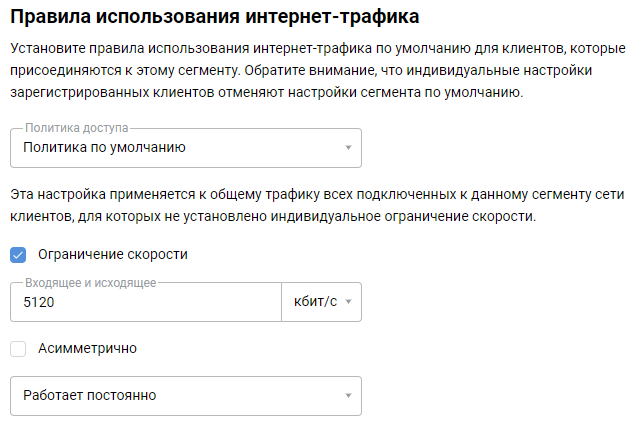Screen dimensions: 636x425
Task: Enable the "Асимметрично" checkbox
Action: (18, 349)
